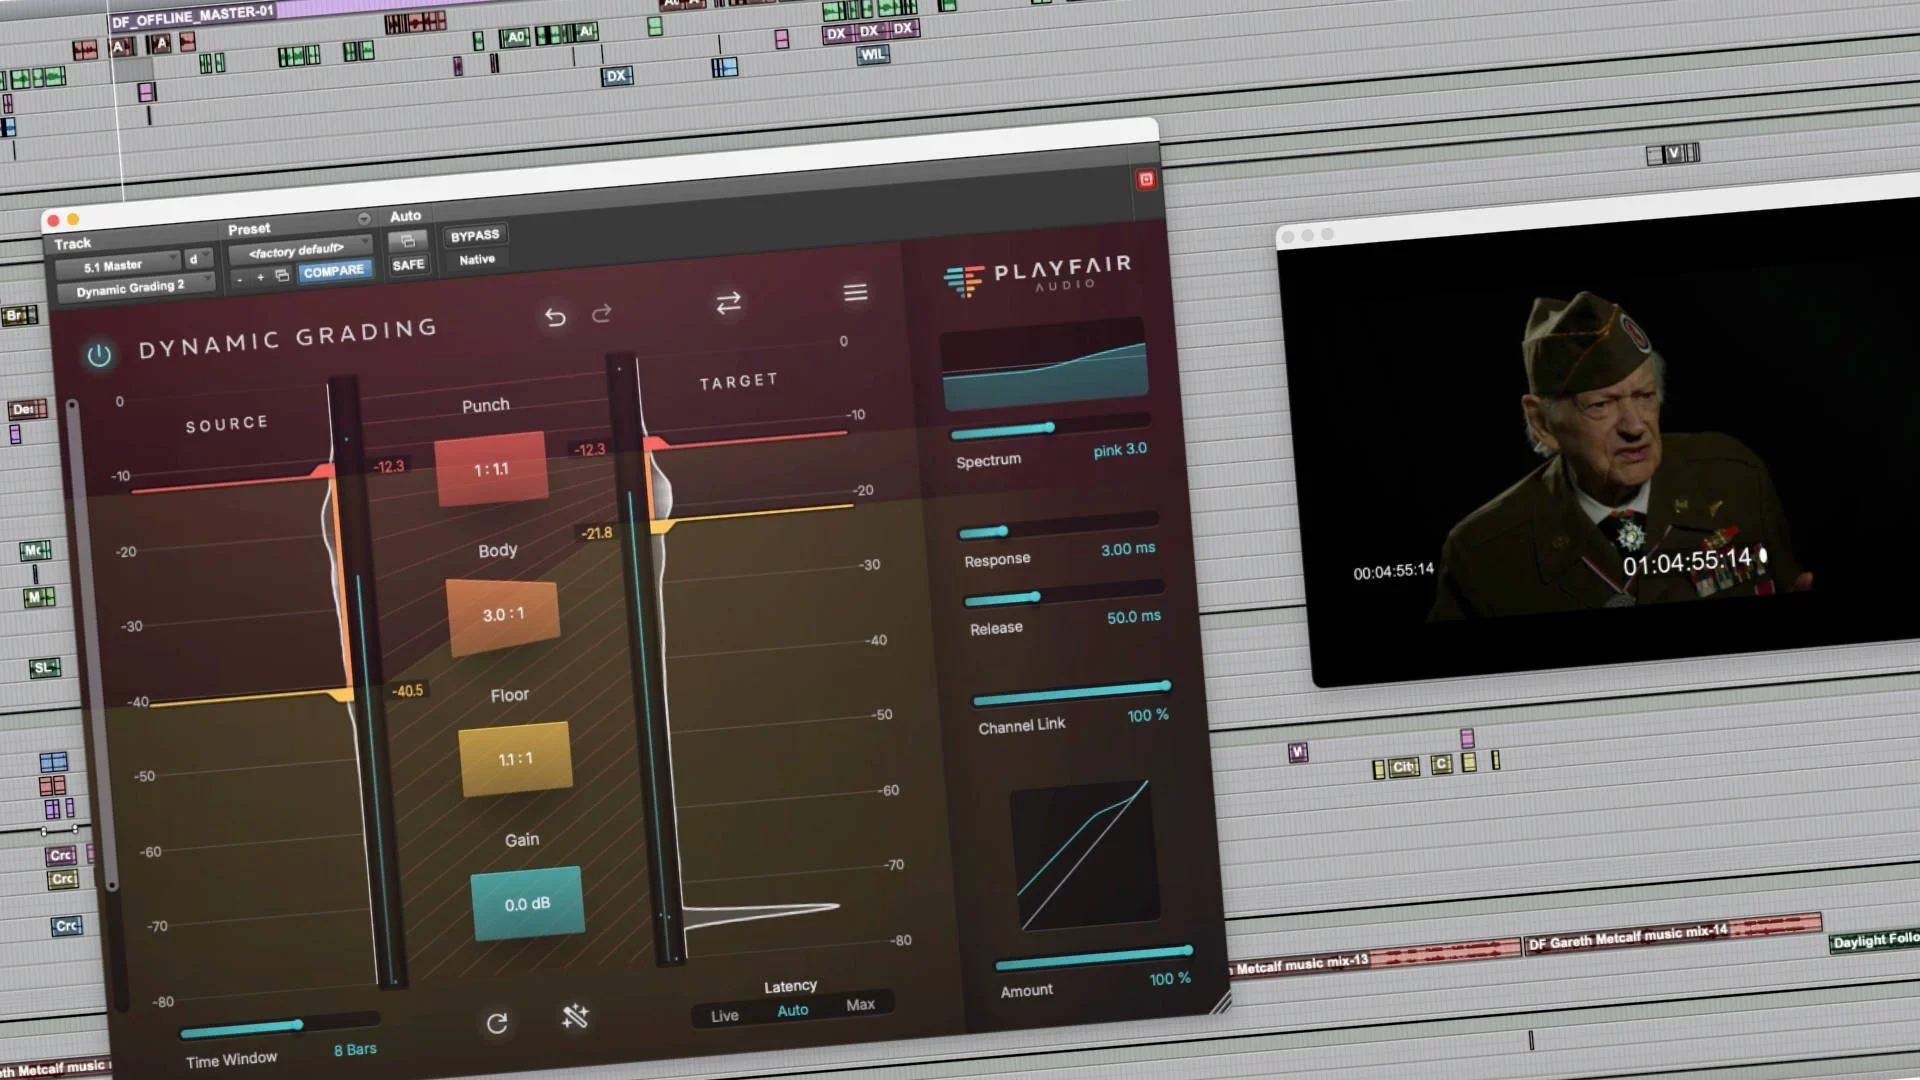The height and width of the screenshot is (1080, 1920).
Task: Toggle SAFE mode in automation section
Action: pyautogui.click(x=408, y=264)
